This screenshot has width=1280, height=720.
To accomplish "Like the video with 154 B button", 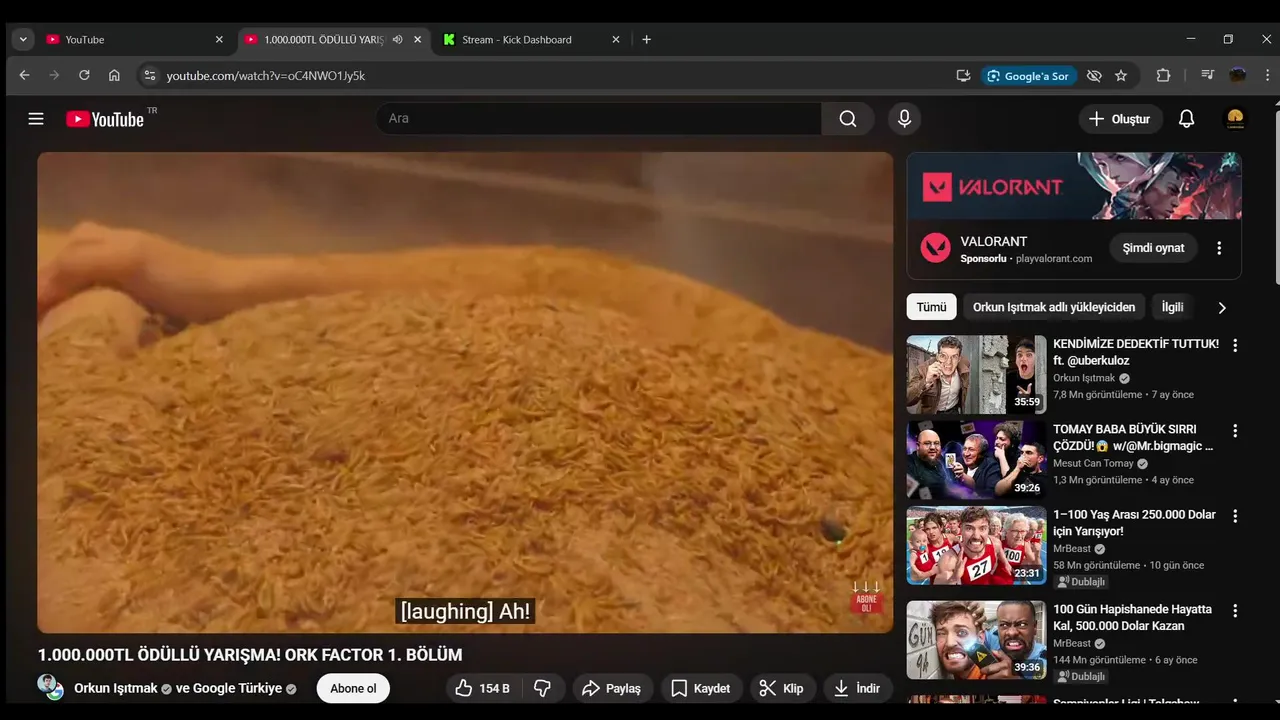I will pyautogui.click(x=482, y=688).
